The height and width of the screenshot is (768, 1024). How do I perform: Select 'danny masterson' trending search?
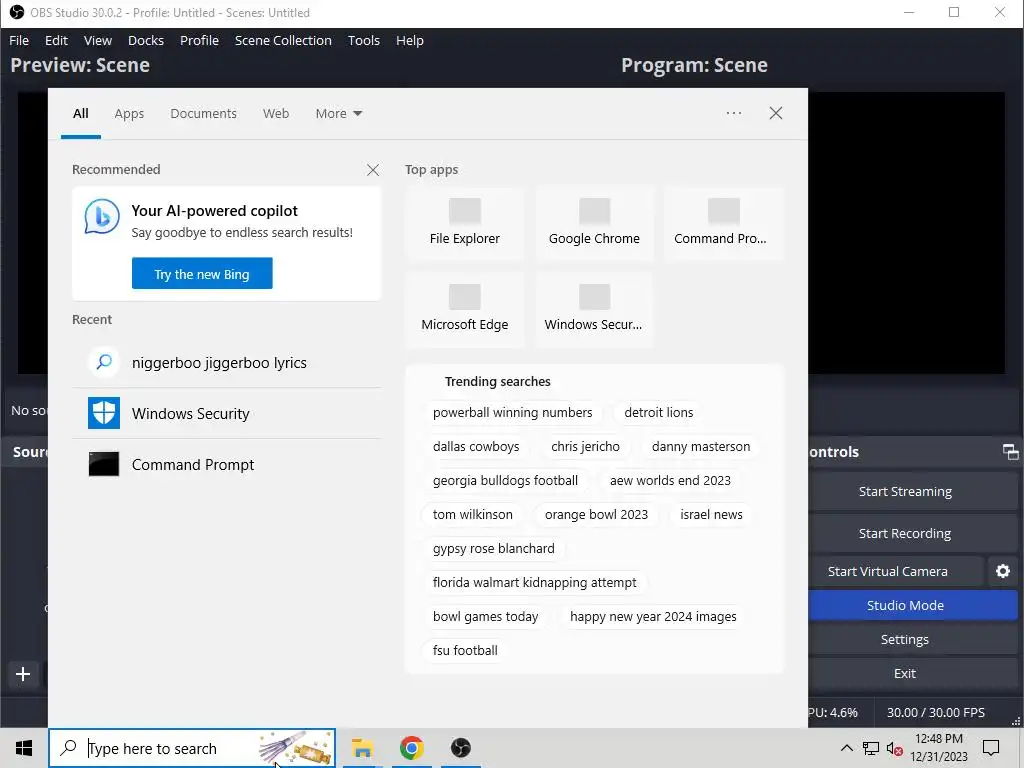[x=701, y=447]
